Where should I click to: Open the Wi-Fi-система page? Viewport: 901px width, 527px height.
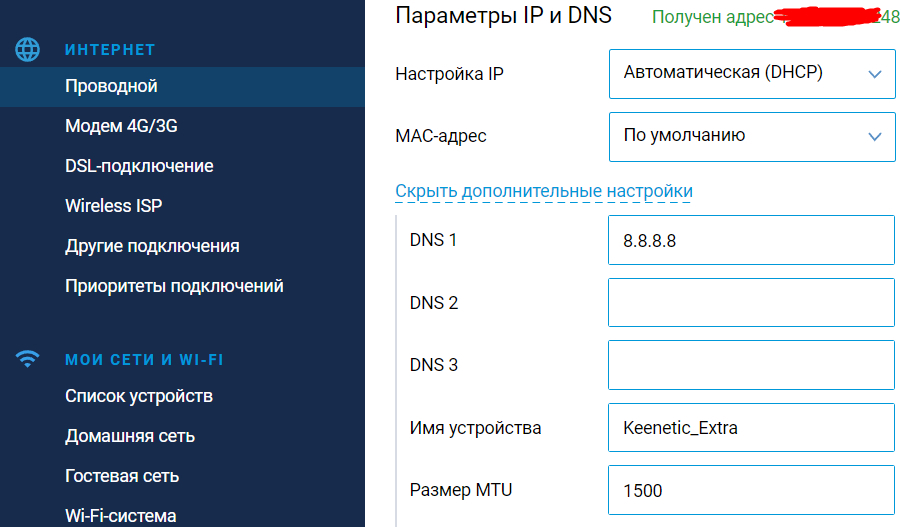click(120, 516)
